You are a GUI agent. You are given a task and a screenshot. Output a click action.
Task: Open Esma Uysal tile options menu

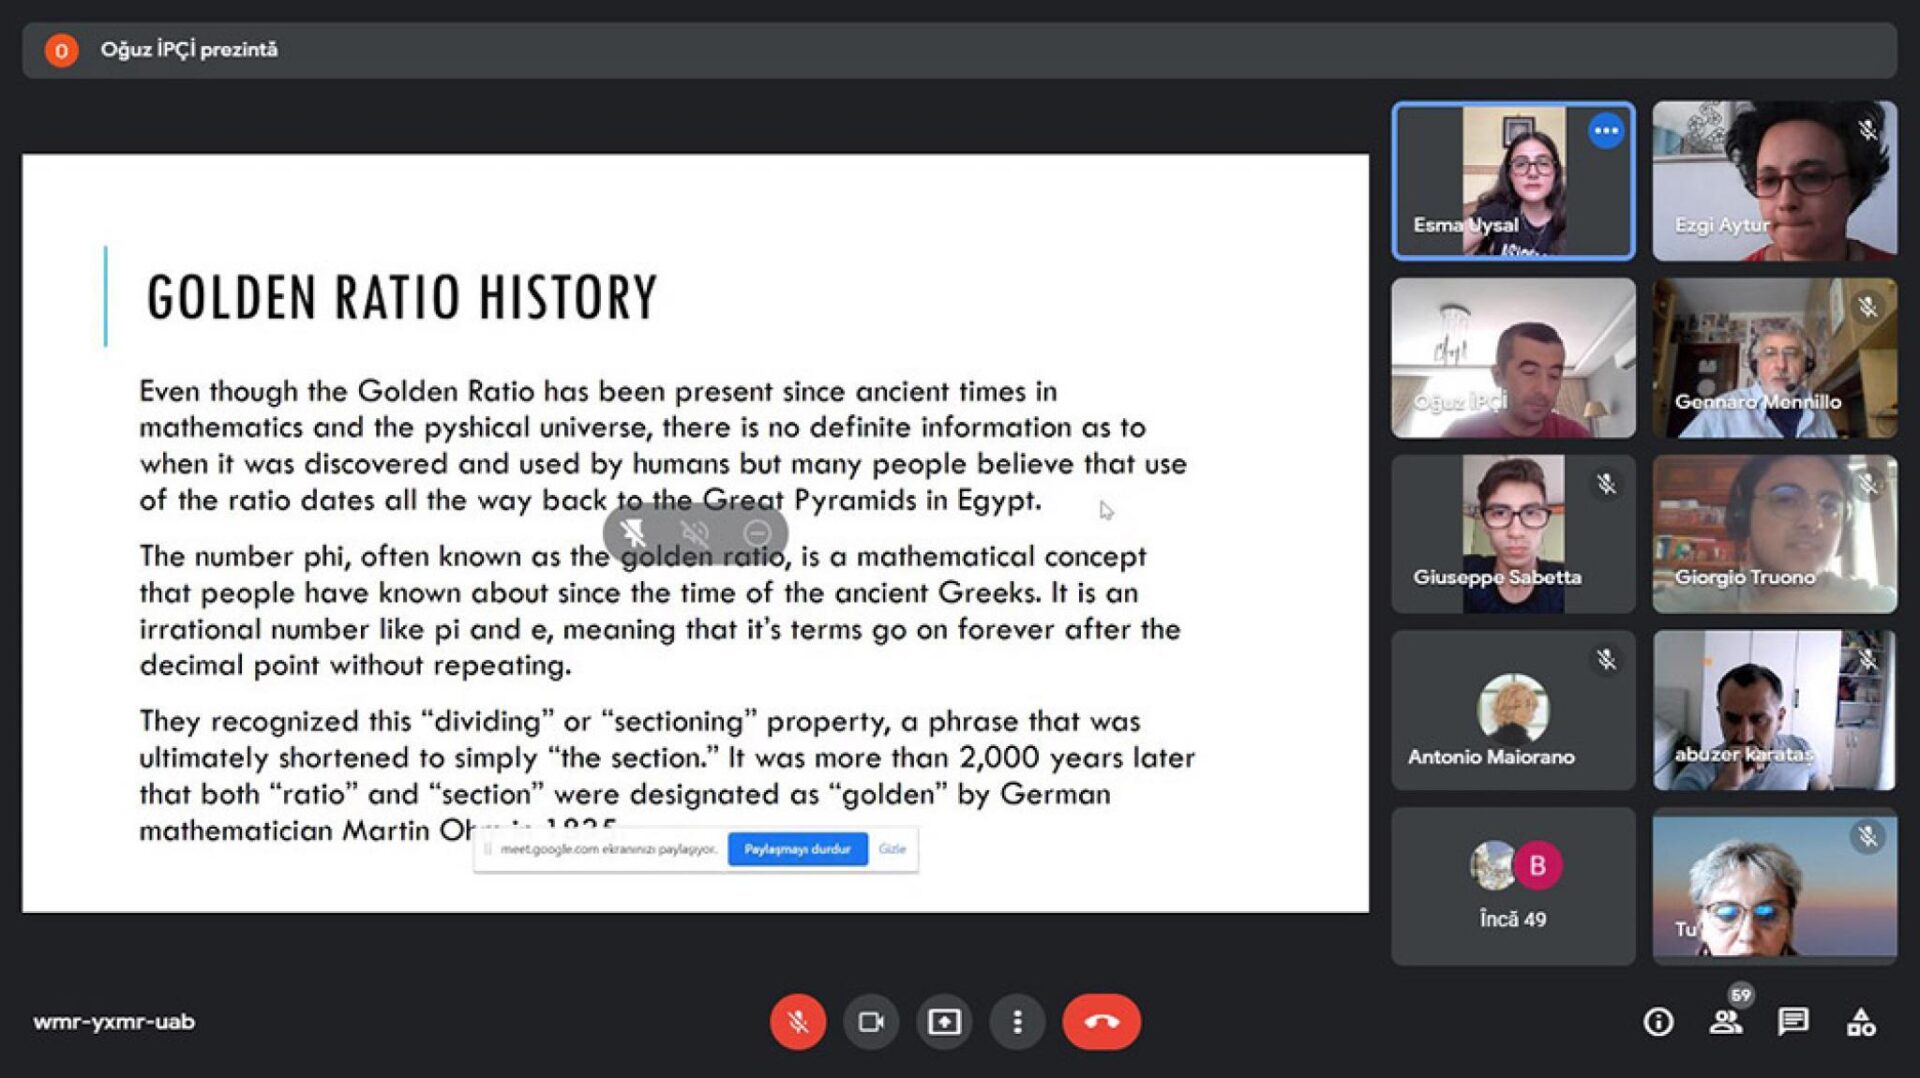1606,131
